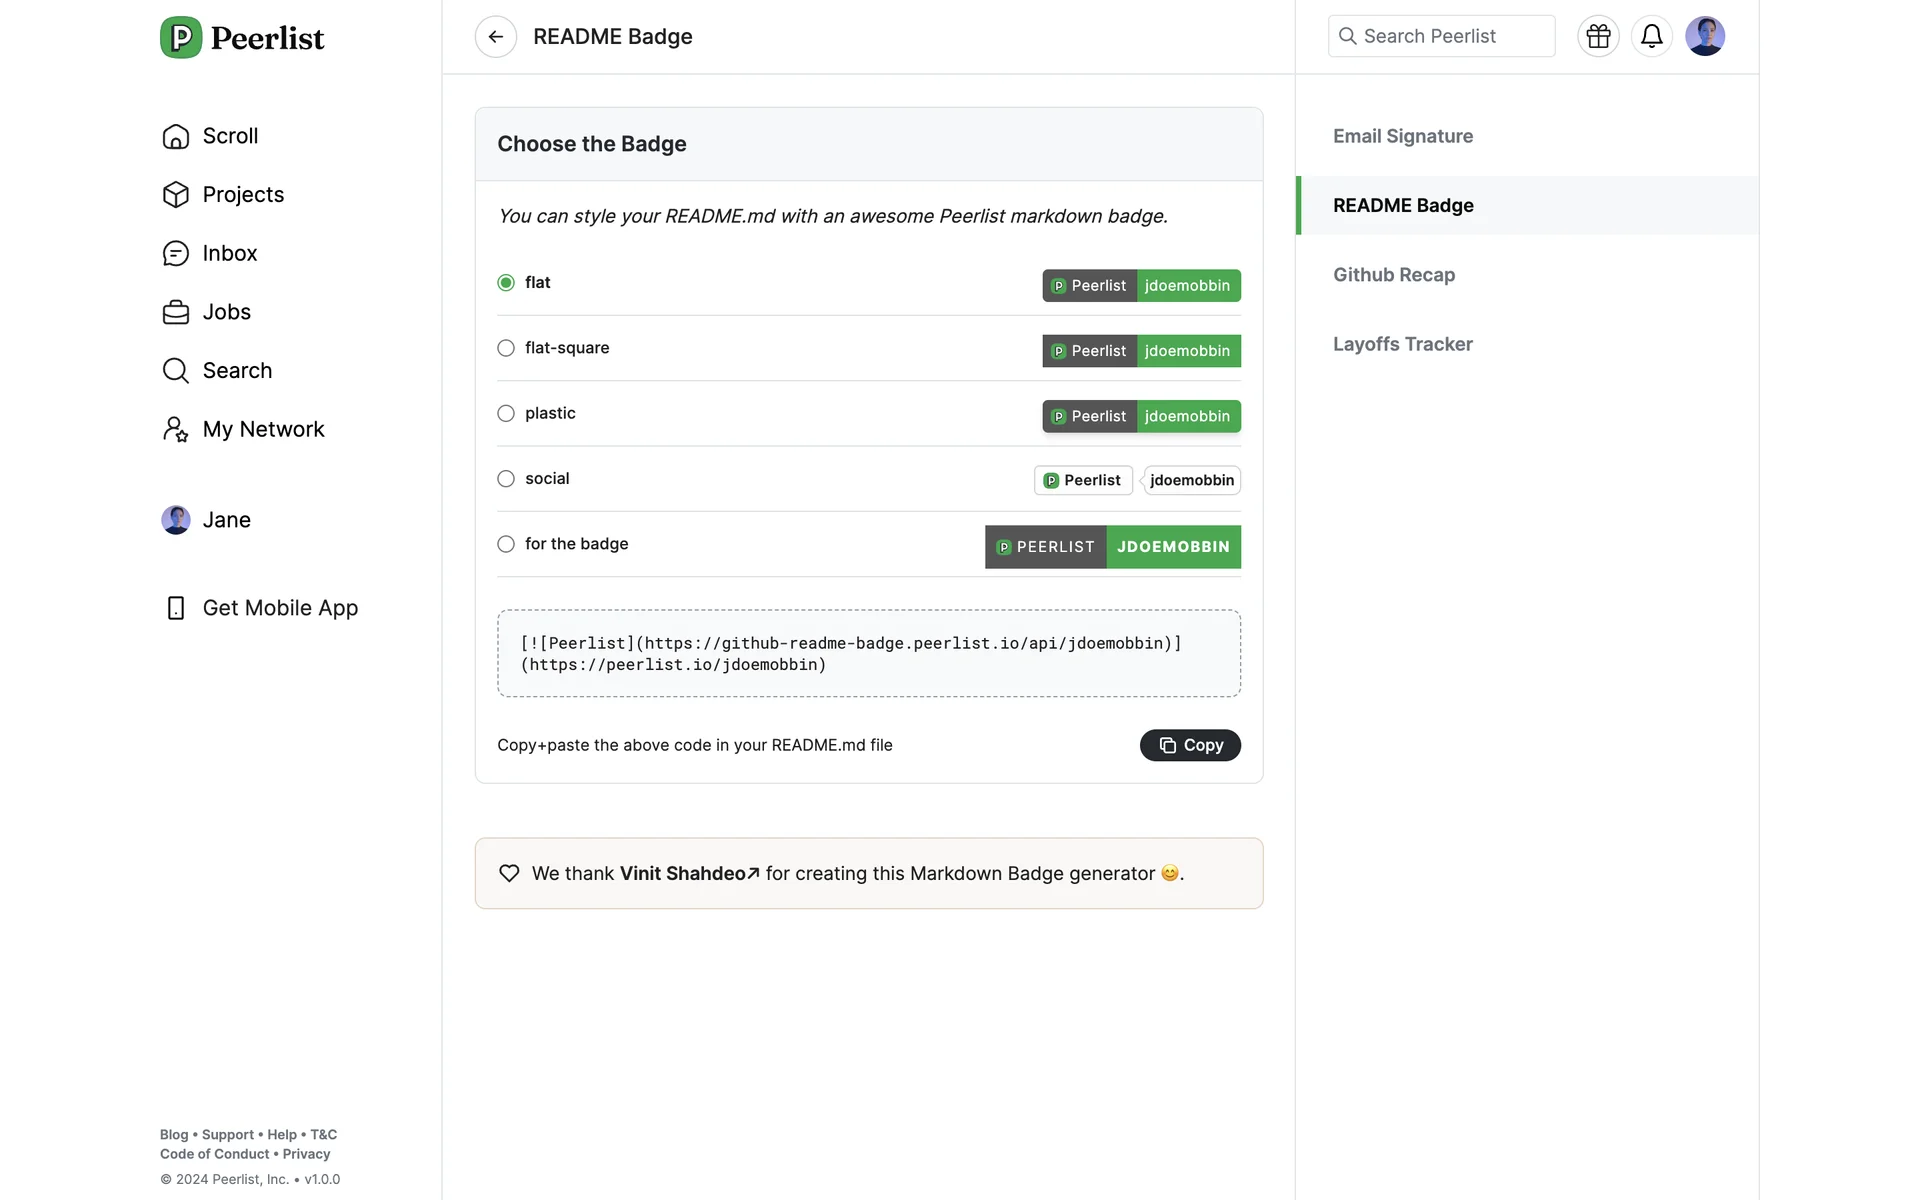Copy the README markdown code

click(1189, 745)
